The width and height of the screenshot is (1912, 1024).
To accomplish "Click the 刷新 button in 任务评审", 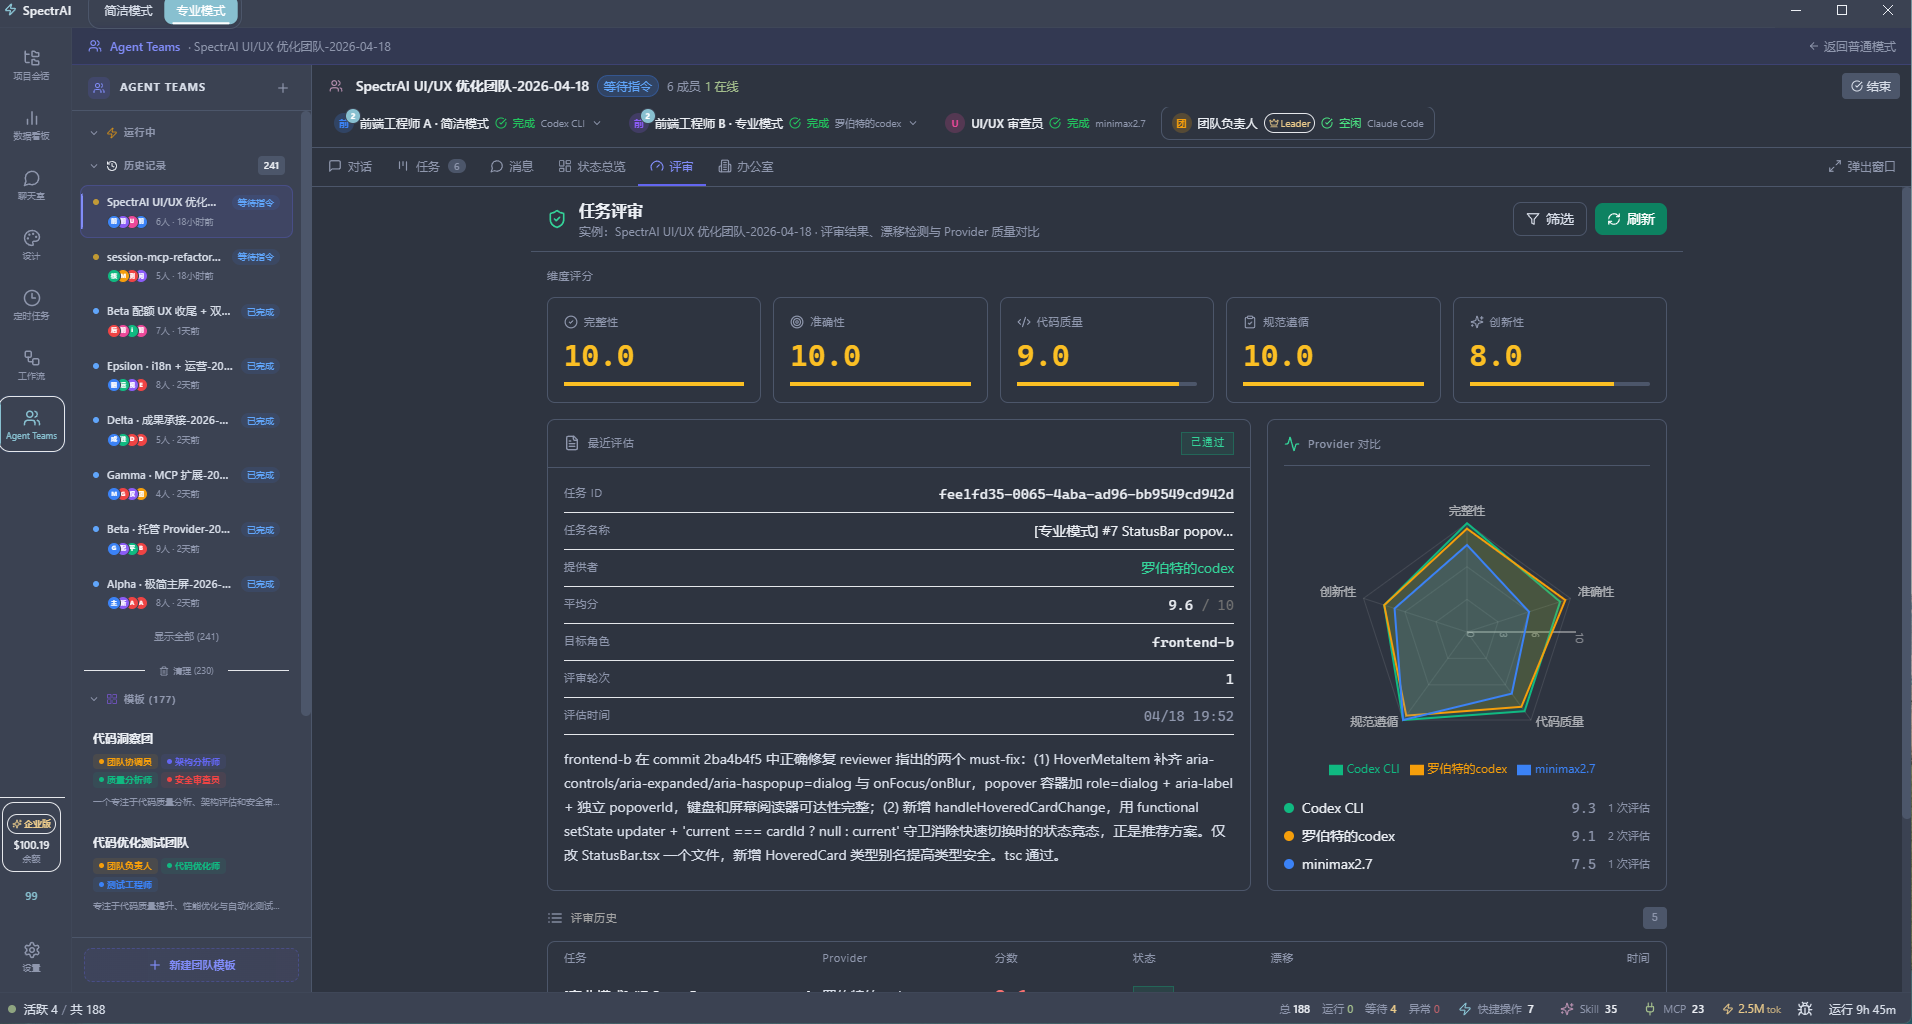I will point(1630,218).
